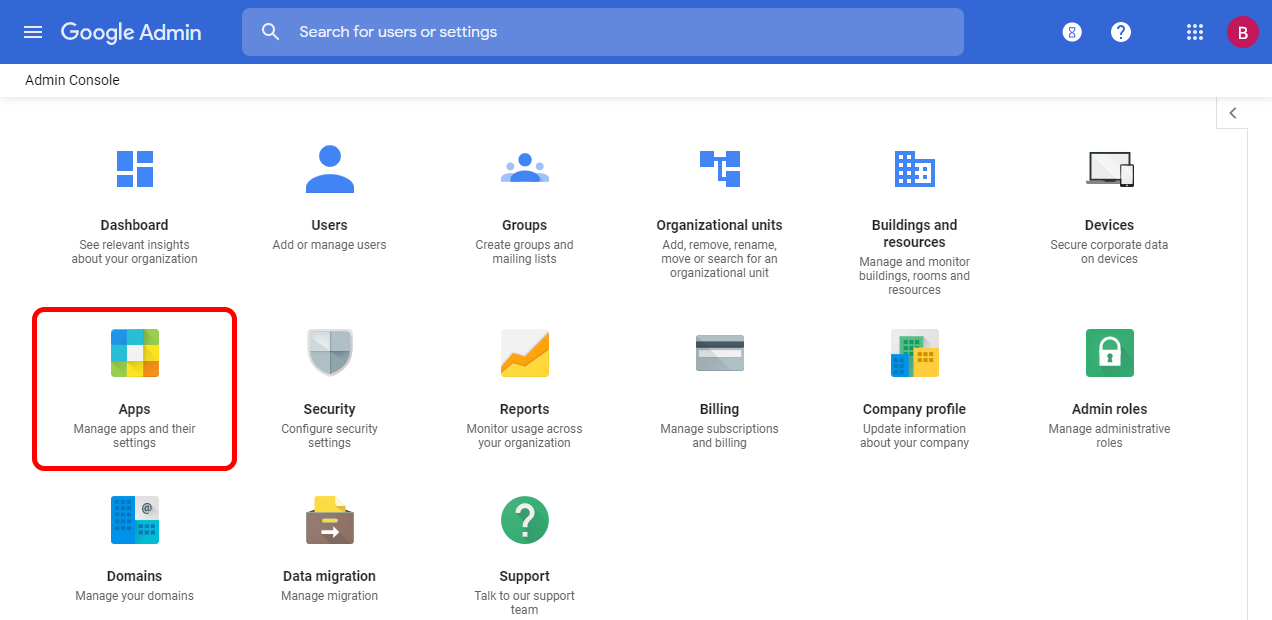Click the Buildings and resources title
Viewport: 1272px width, 620px height.
click(915, 234)
